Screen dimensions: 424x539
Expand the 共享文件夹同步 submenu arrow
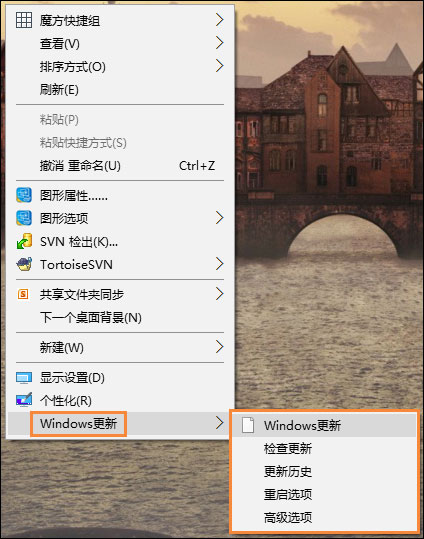[x=219, y=294]
